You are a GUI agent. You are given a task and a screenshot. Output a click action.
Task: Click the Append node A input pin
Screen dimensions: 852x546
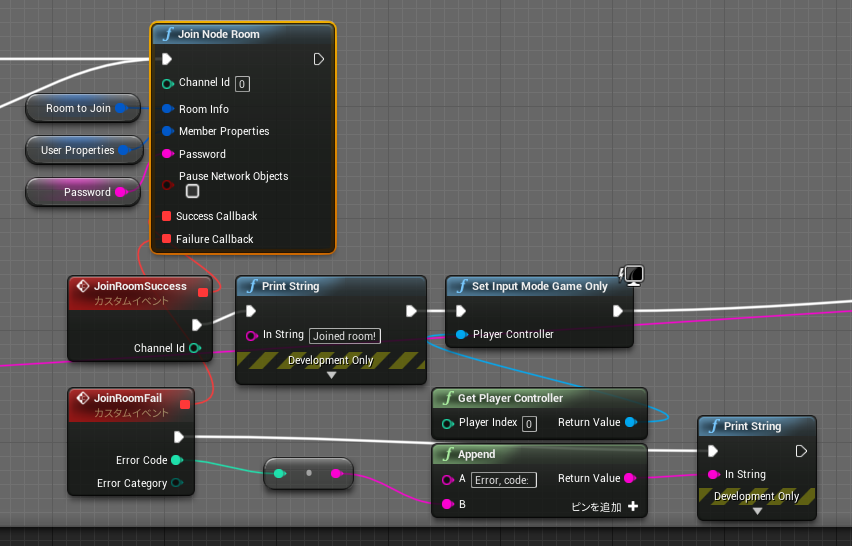447,480
